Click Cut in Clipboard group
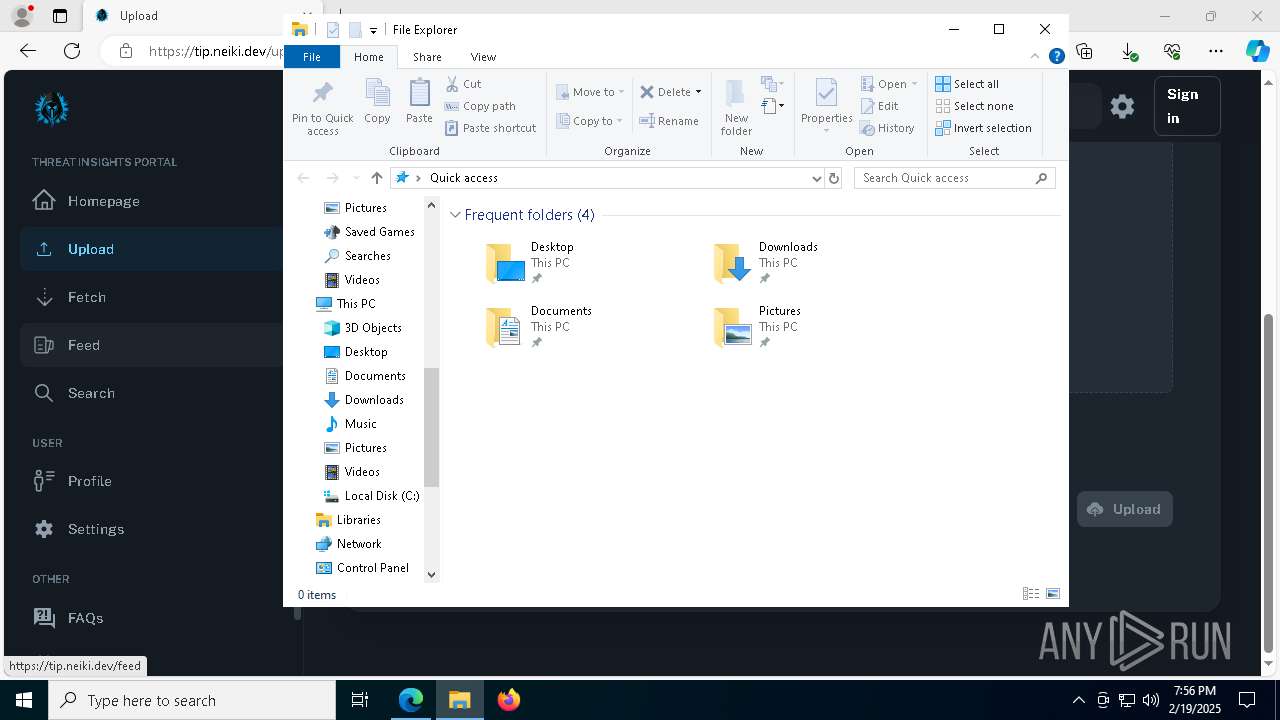Screen dimensions: 1280x720 (x=463, y=84)
